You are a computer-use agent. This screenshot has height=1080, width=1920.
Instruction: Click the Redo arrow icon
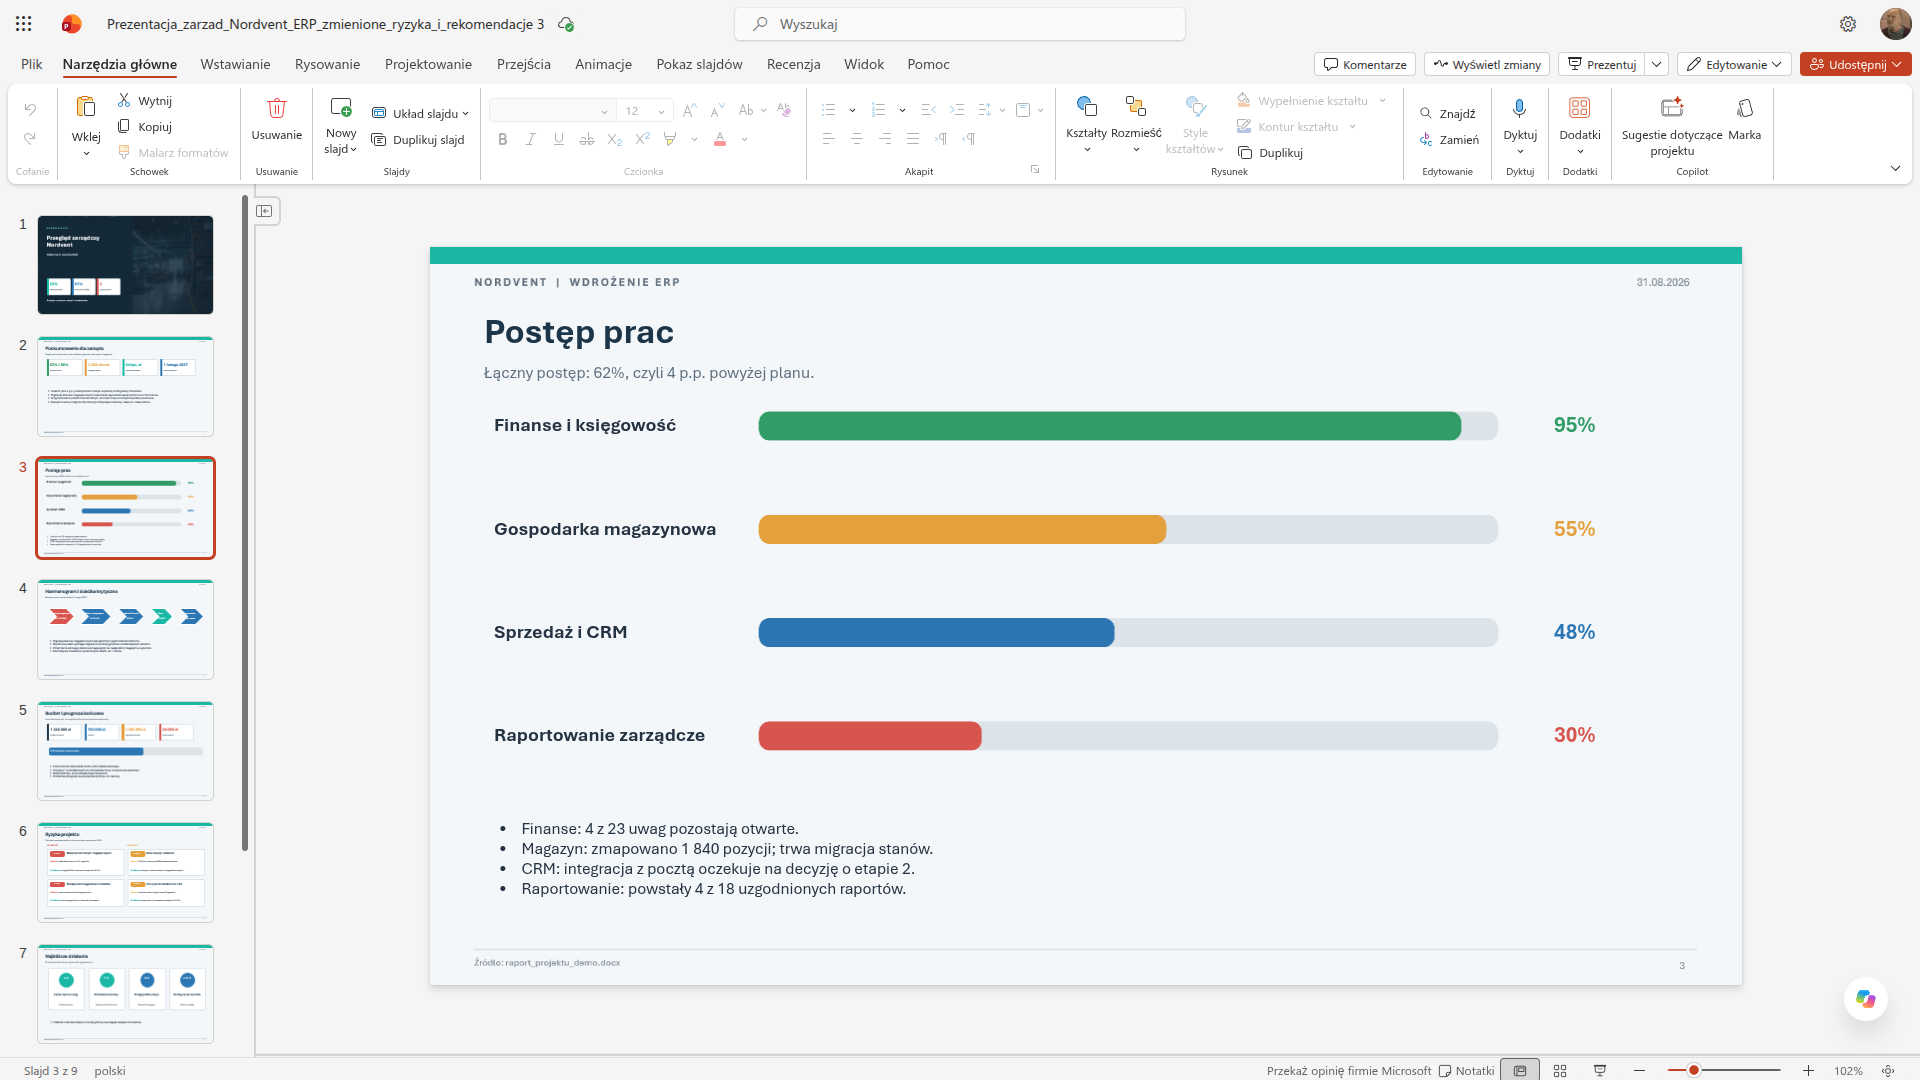[x=30, y=139]
